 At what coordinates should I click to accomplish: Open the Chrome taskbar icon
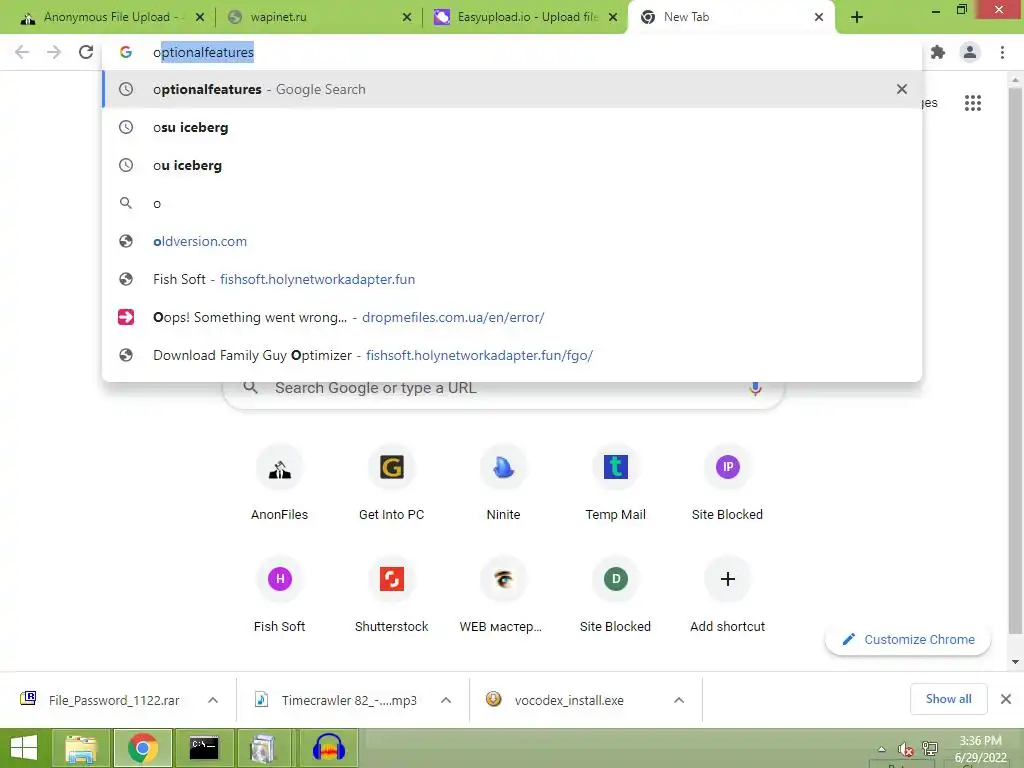tap(143, 748)
